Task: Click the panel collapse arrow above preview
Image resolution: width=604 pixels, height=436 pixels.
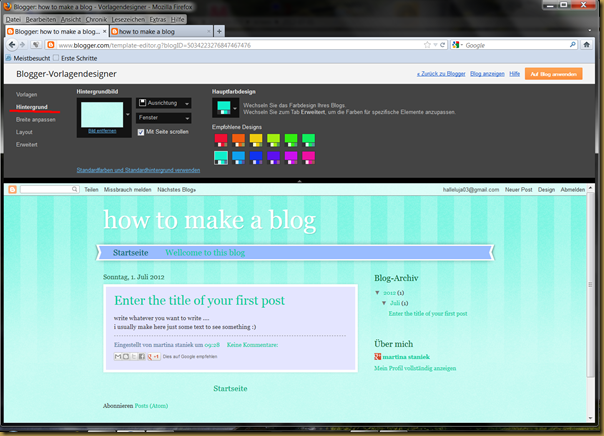Action: (299, 181)
